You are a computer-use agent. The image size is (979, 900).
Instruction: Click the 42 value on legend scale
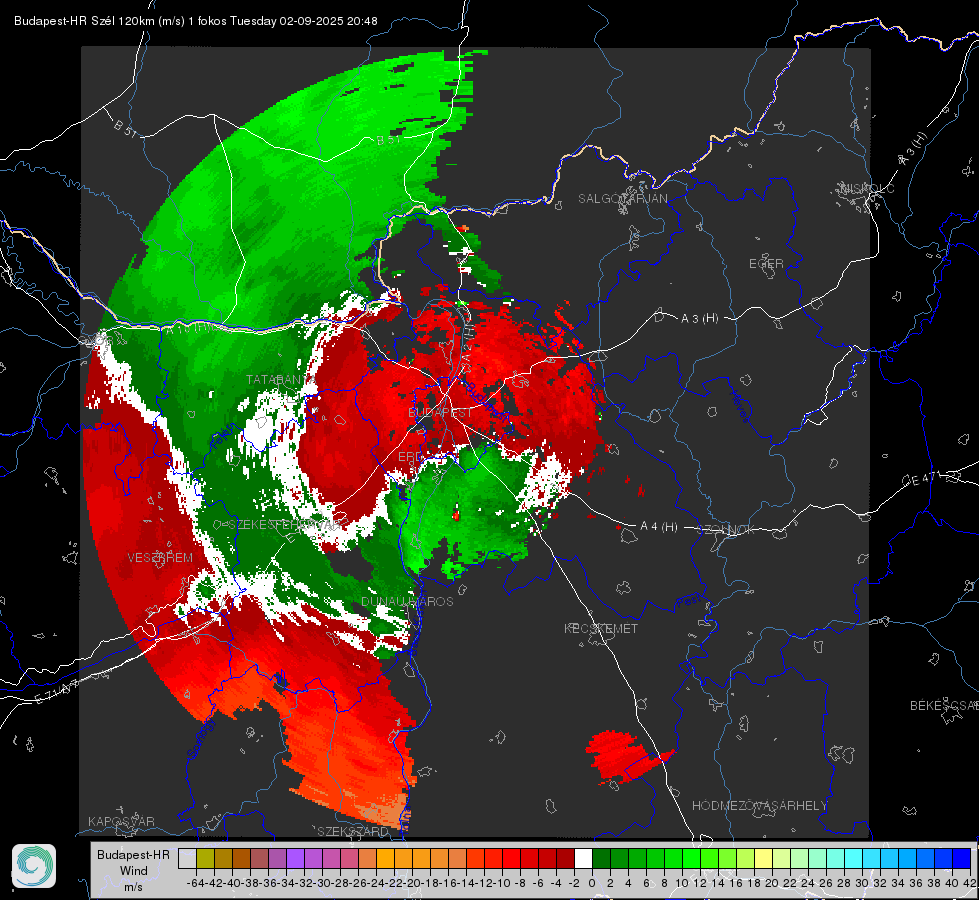(970, 883)
